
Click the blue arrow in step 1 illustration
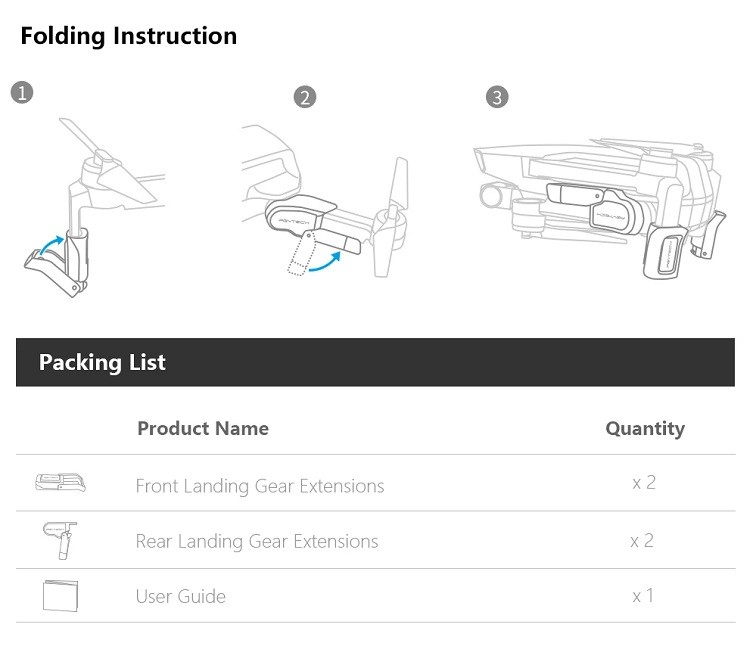(x=52, y=245)
